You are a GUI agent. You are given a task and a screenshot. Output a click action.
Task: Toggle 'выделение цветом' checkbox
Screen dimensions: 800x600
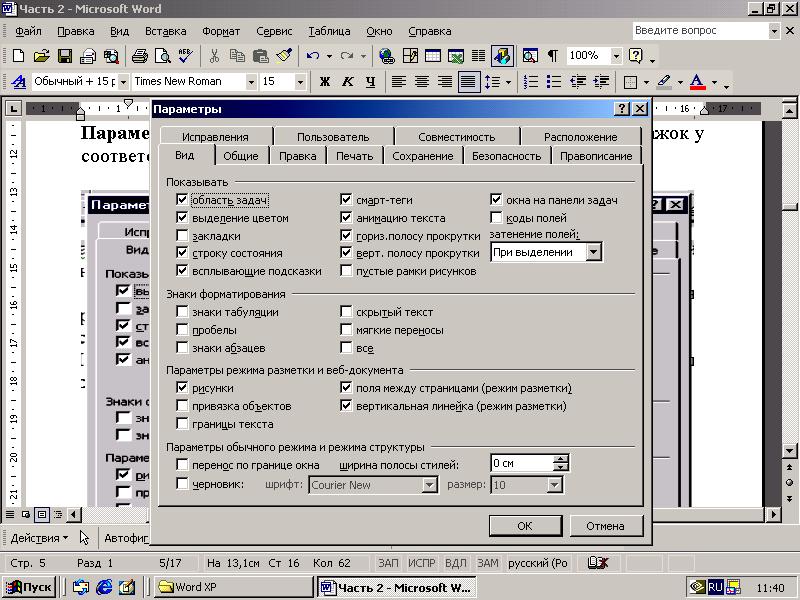point(182,218)
